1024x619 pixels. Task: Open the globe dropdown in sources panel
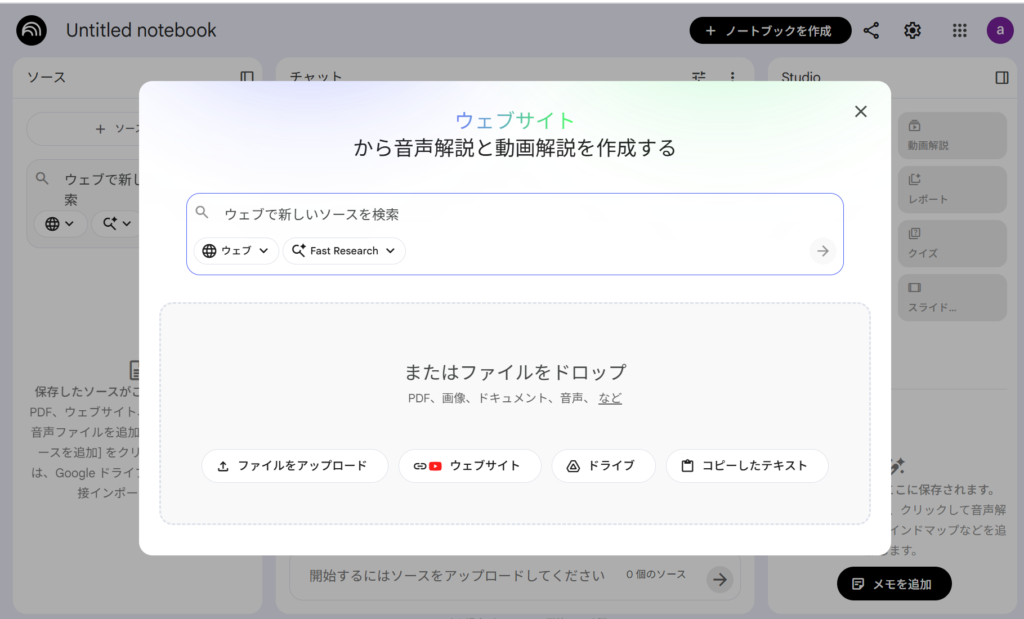tap(60, 224)
